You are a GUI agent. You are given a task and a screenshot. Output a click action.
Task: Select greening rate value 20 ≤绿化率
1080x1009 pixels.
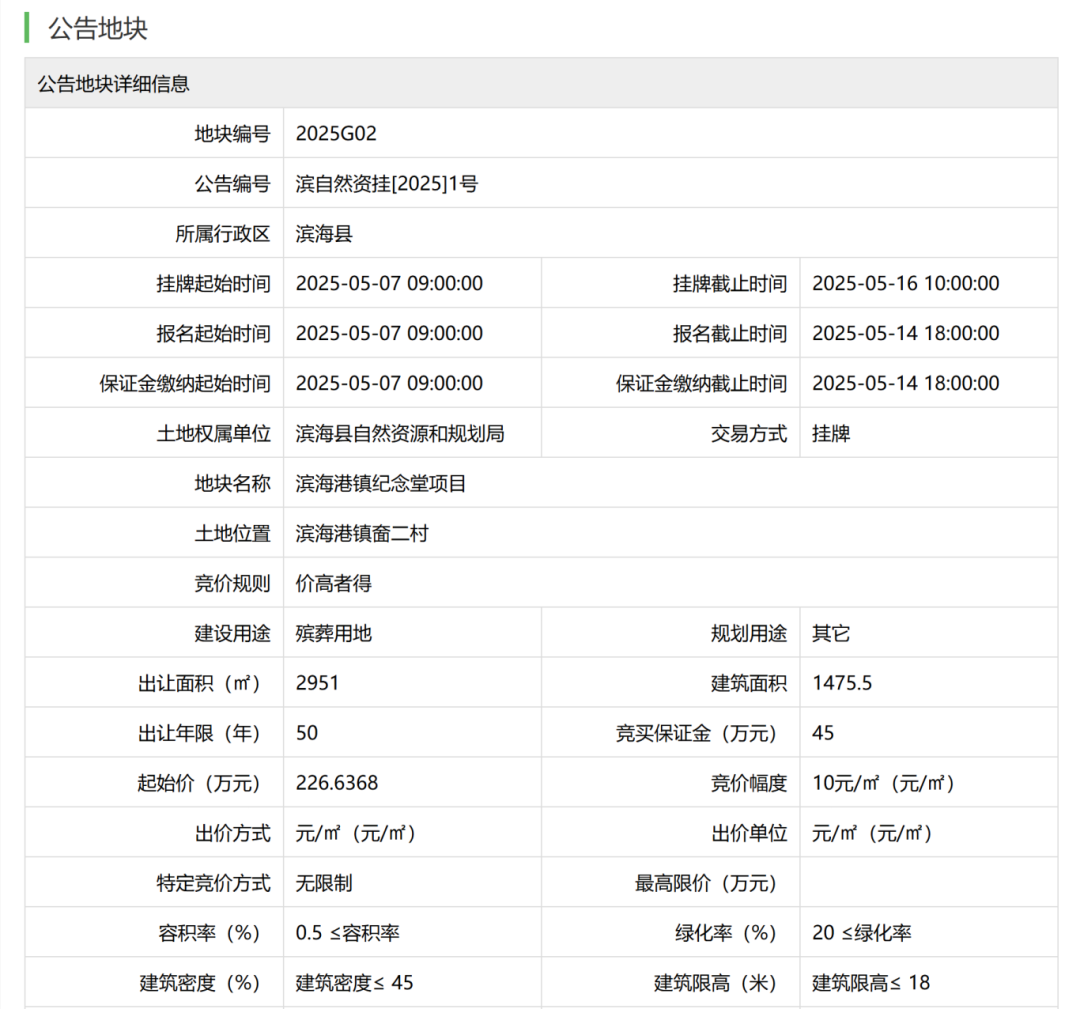[x=862, y=933]
